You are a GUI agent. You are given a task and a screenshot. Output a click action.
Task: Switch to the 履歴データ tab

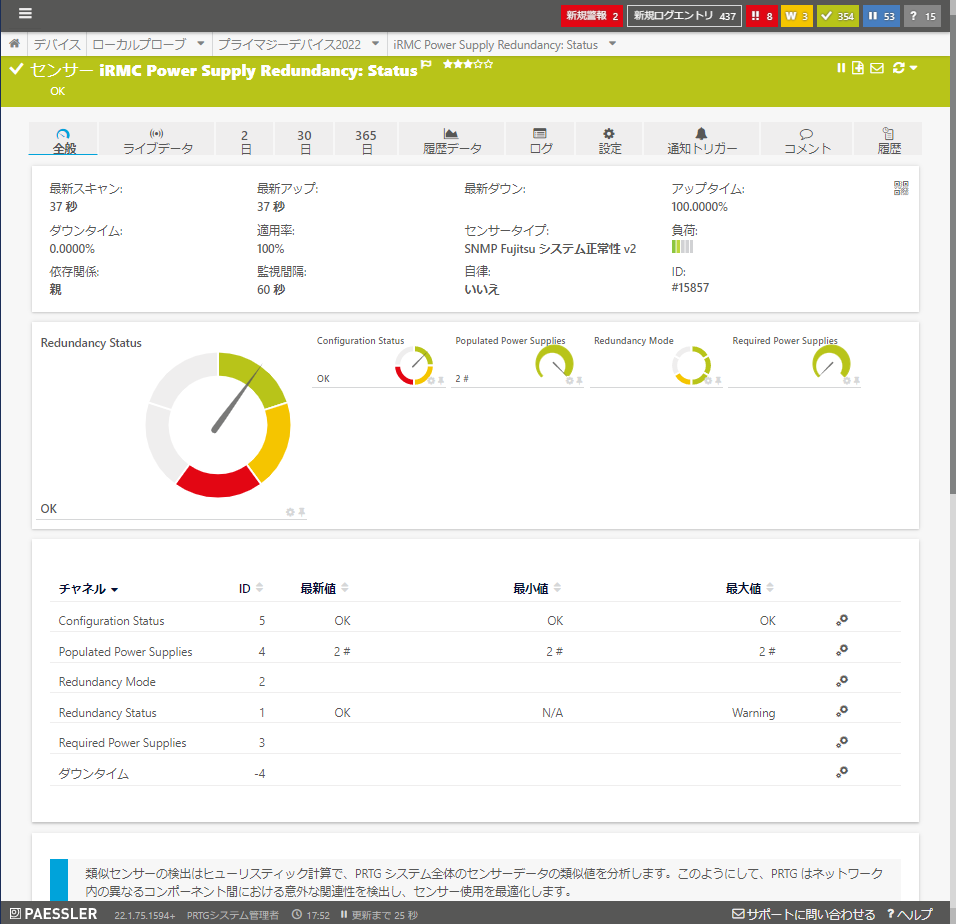[452, 140]
